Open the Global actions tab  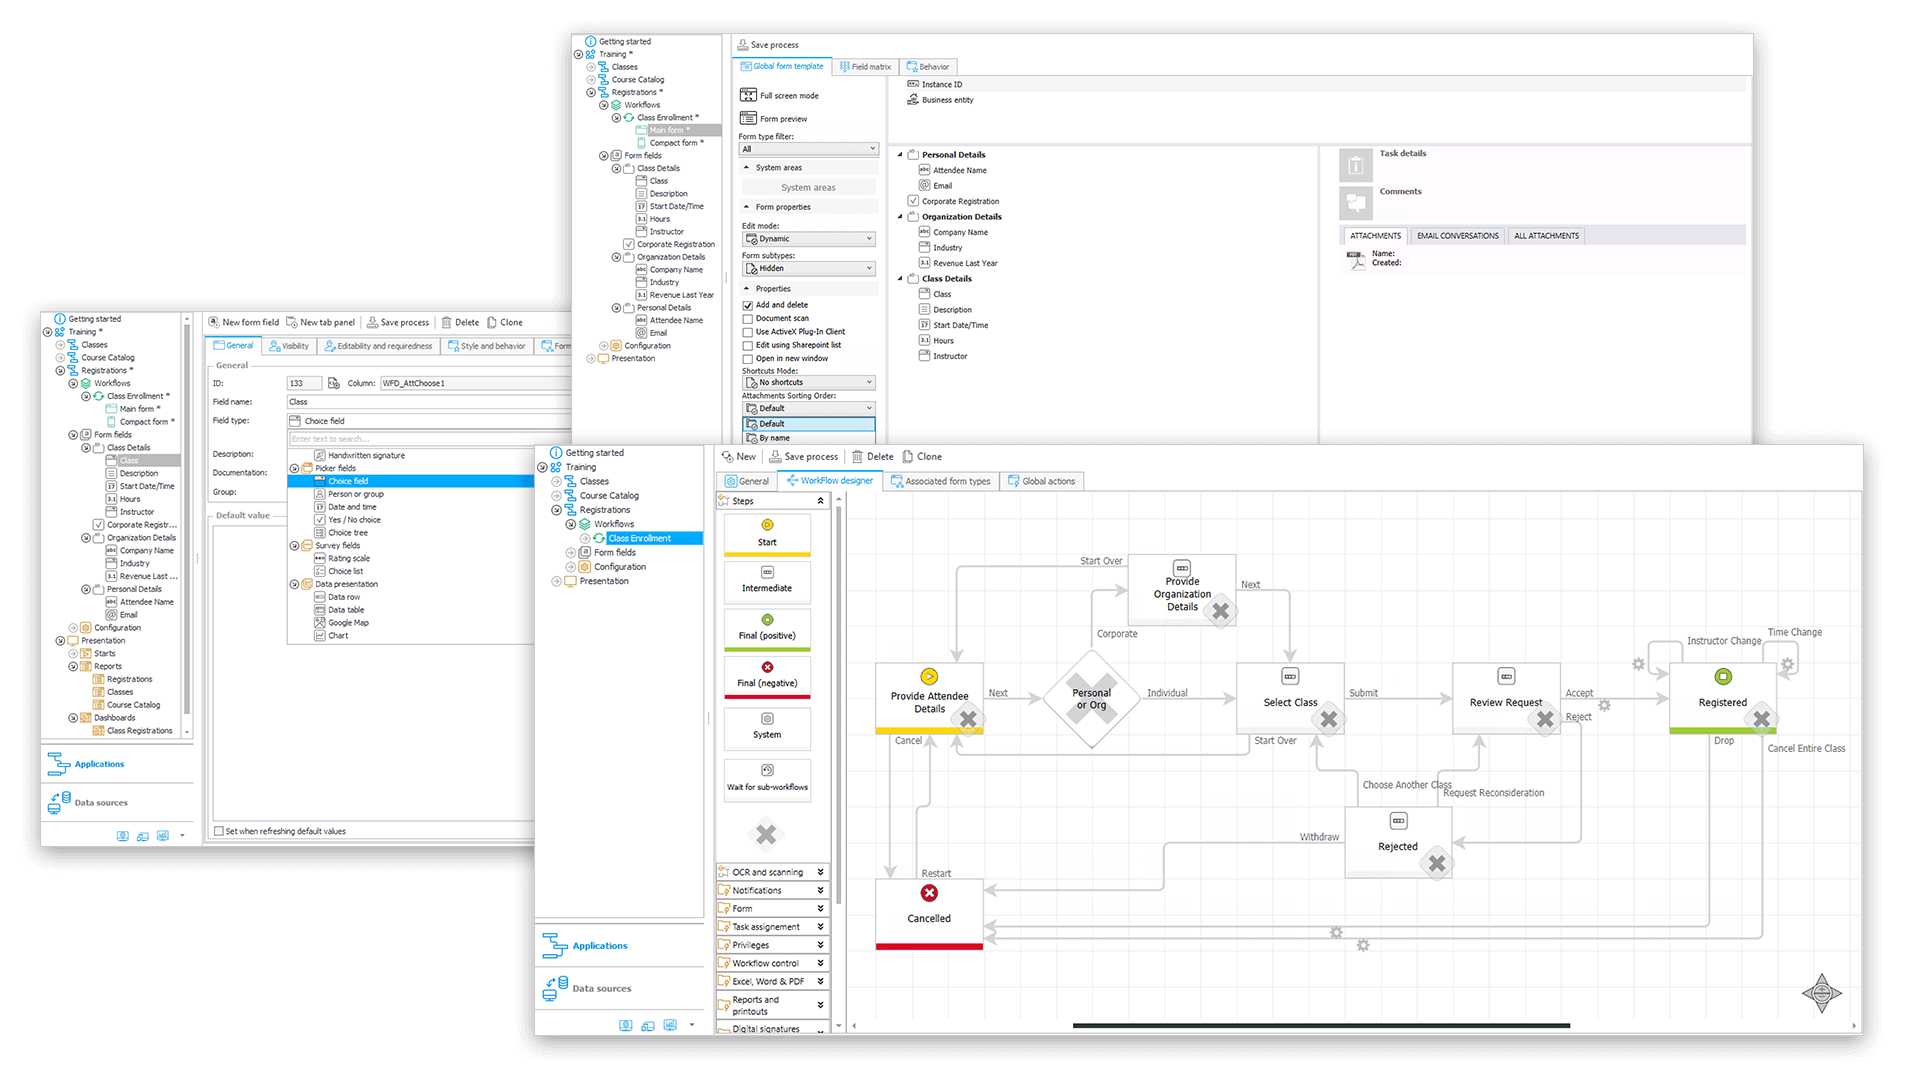point(1042,481)
